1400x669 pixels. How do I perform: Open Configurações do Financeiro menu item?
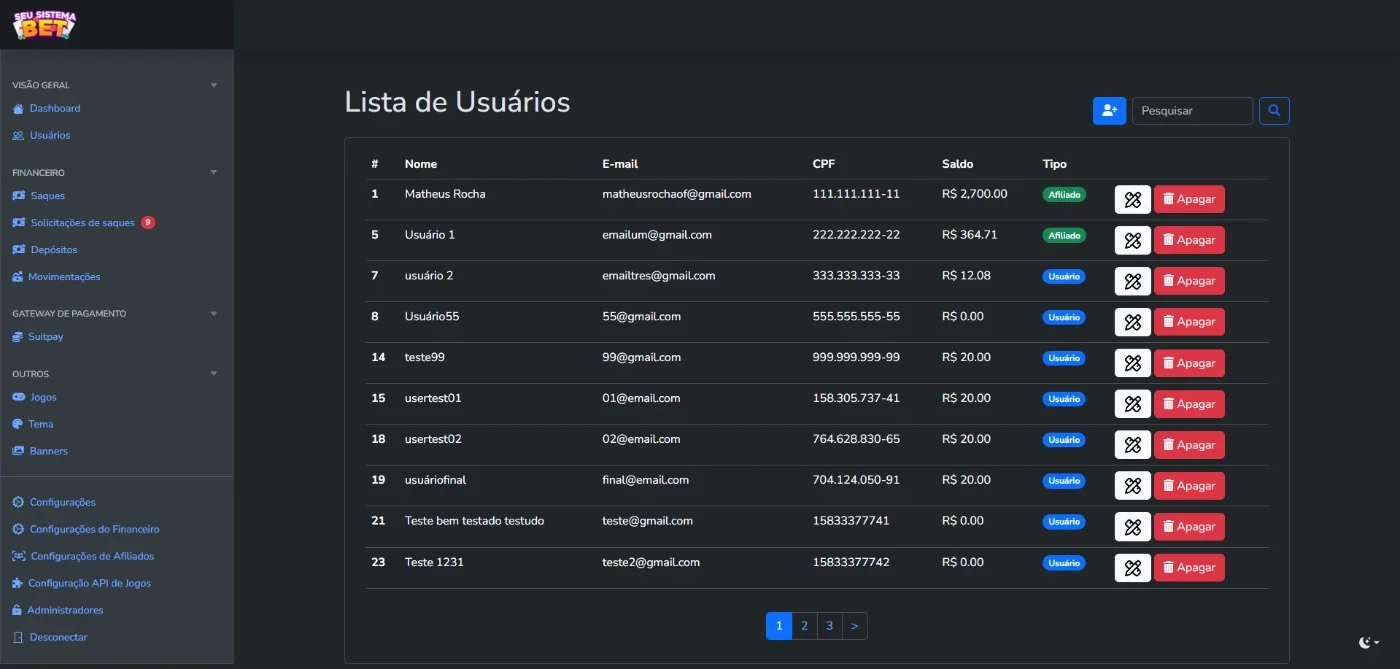(86, 529)
